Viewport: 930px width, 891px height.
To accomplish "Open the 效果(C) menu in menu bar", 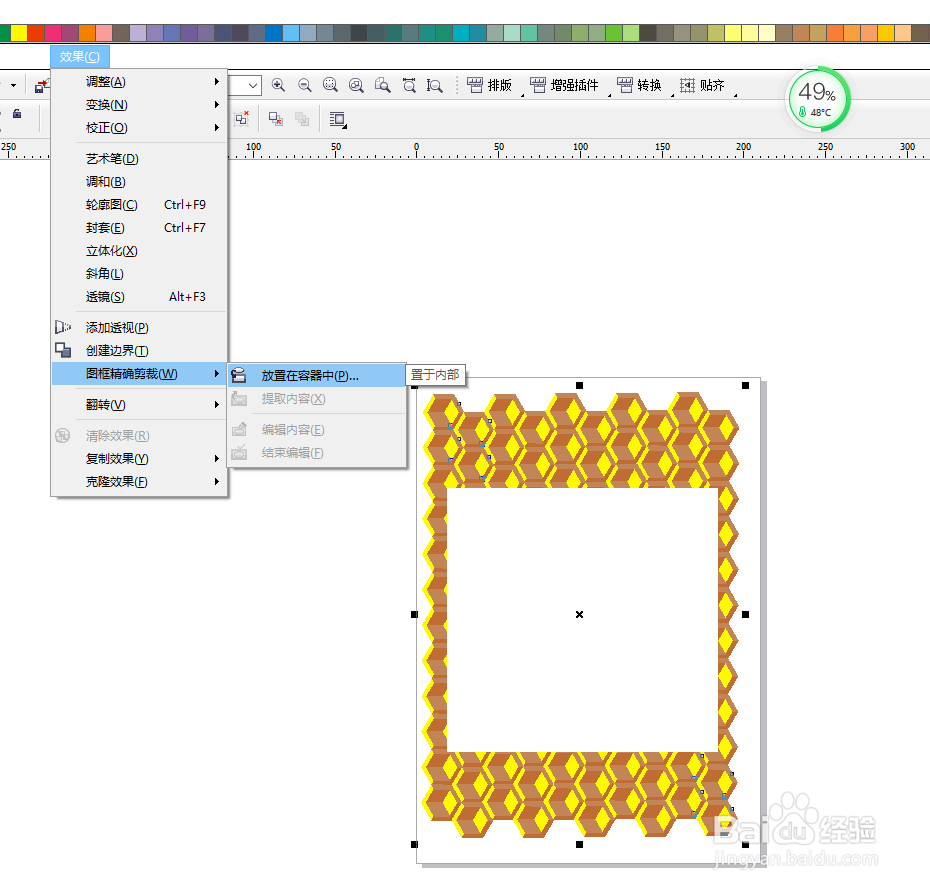I will click(78, 56).
